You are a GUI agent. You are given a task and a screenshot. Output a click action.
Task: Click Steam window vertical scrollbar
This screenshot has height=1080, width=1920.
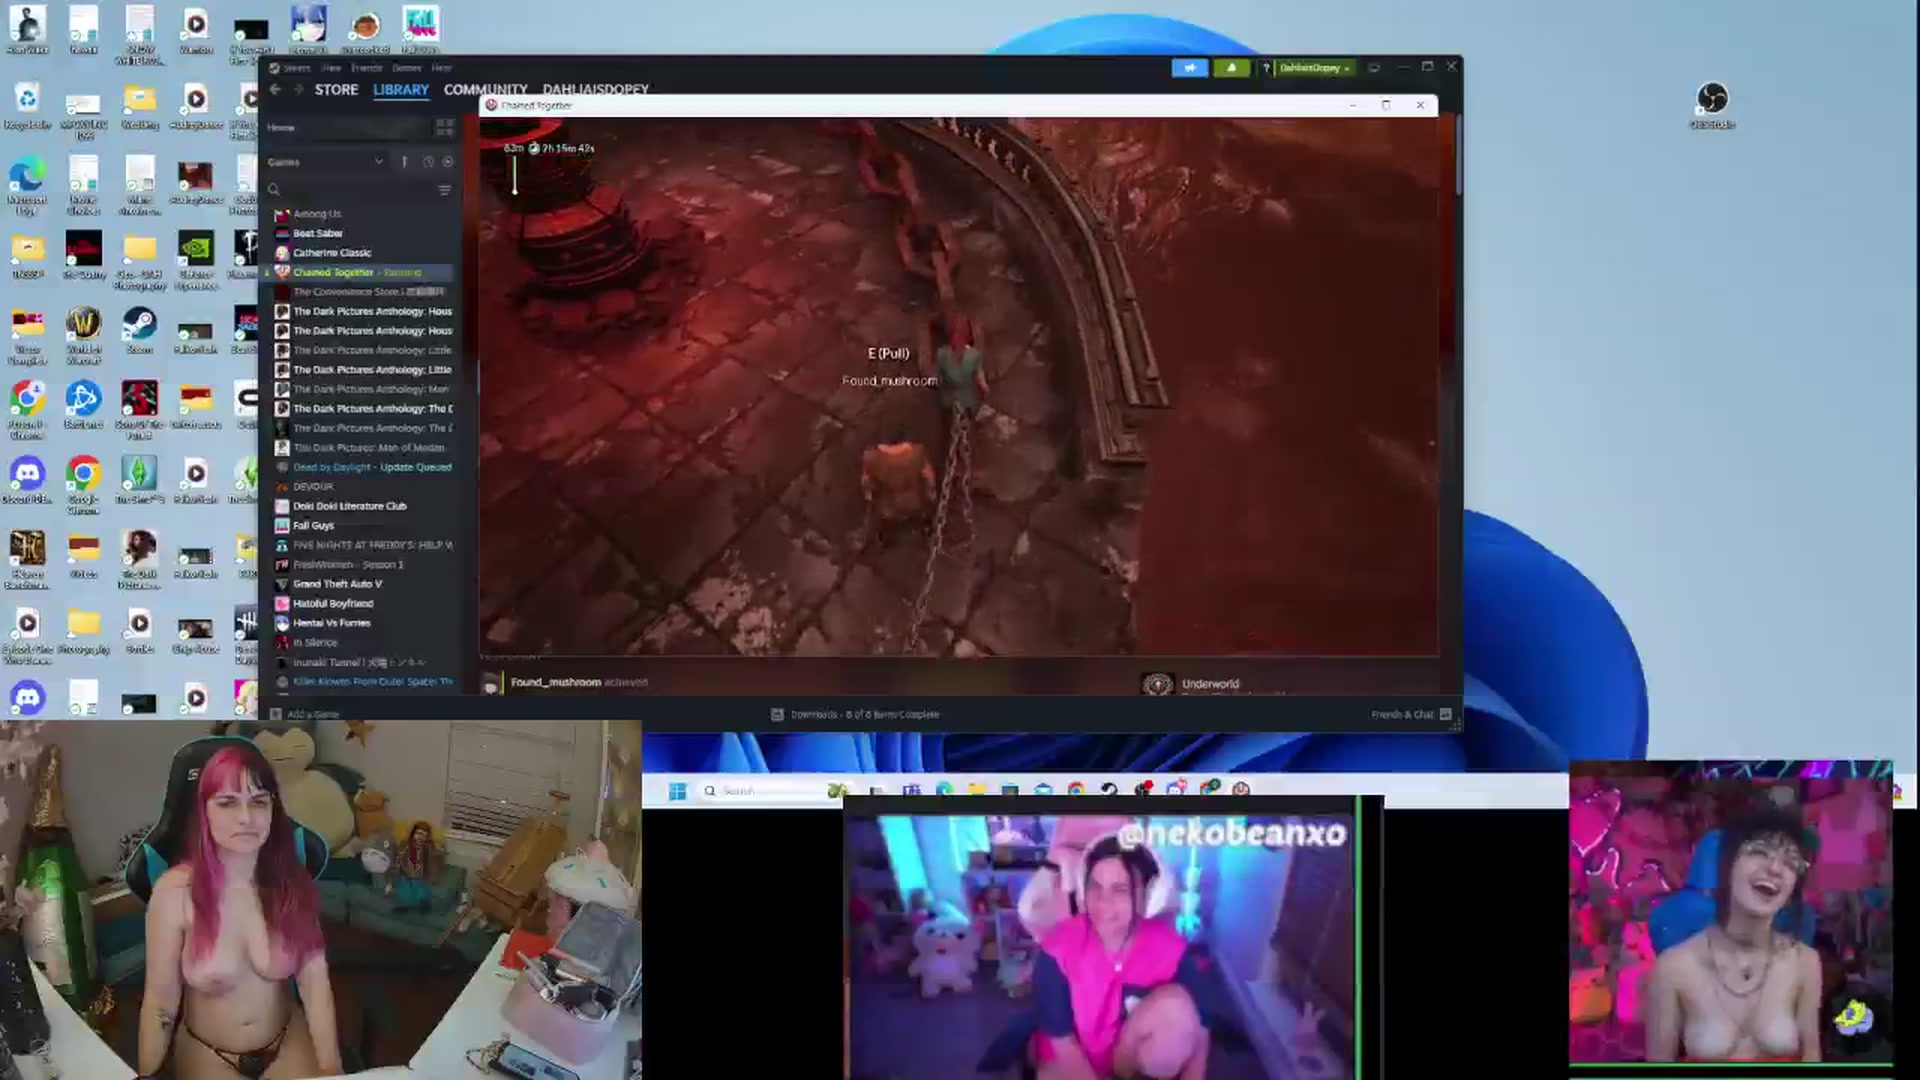[x=1458, y=155]
